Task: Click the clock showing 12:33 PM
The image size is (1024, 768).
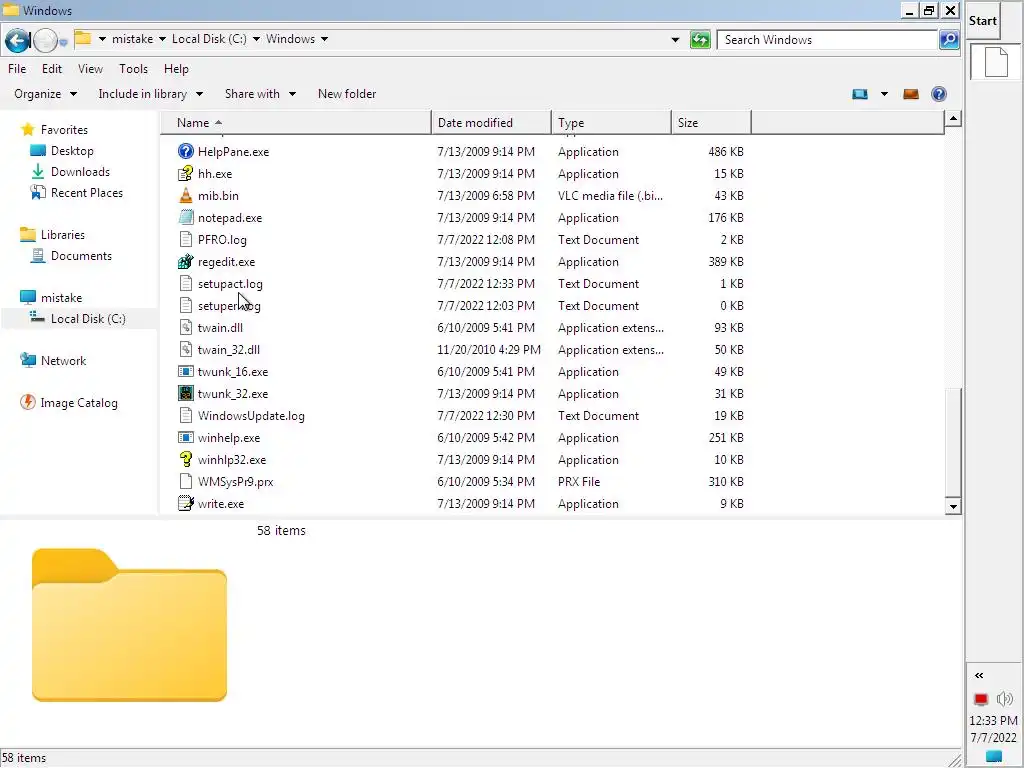Action: coord(993,721)
